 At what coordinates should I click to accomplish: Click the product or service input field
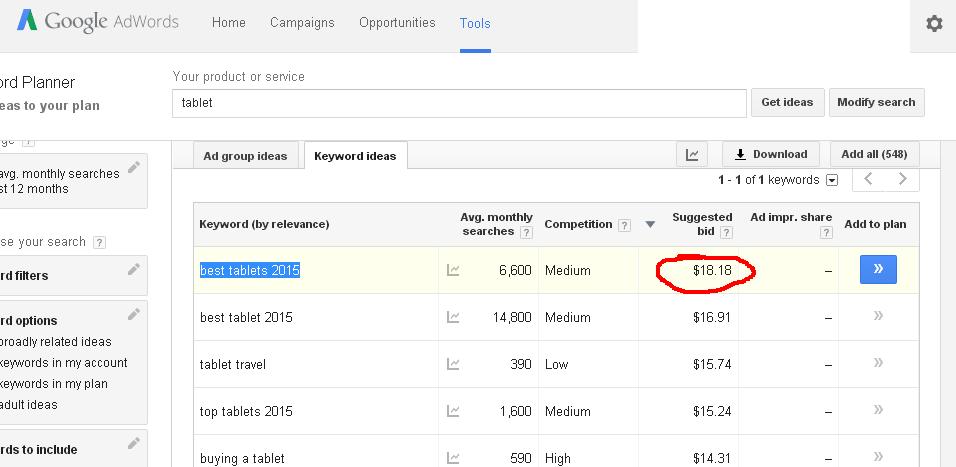click(459, 103)
